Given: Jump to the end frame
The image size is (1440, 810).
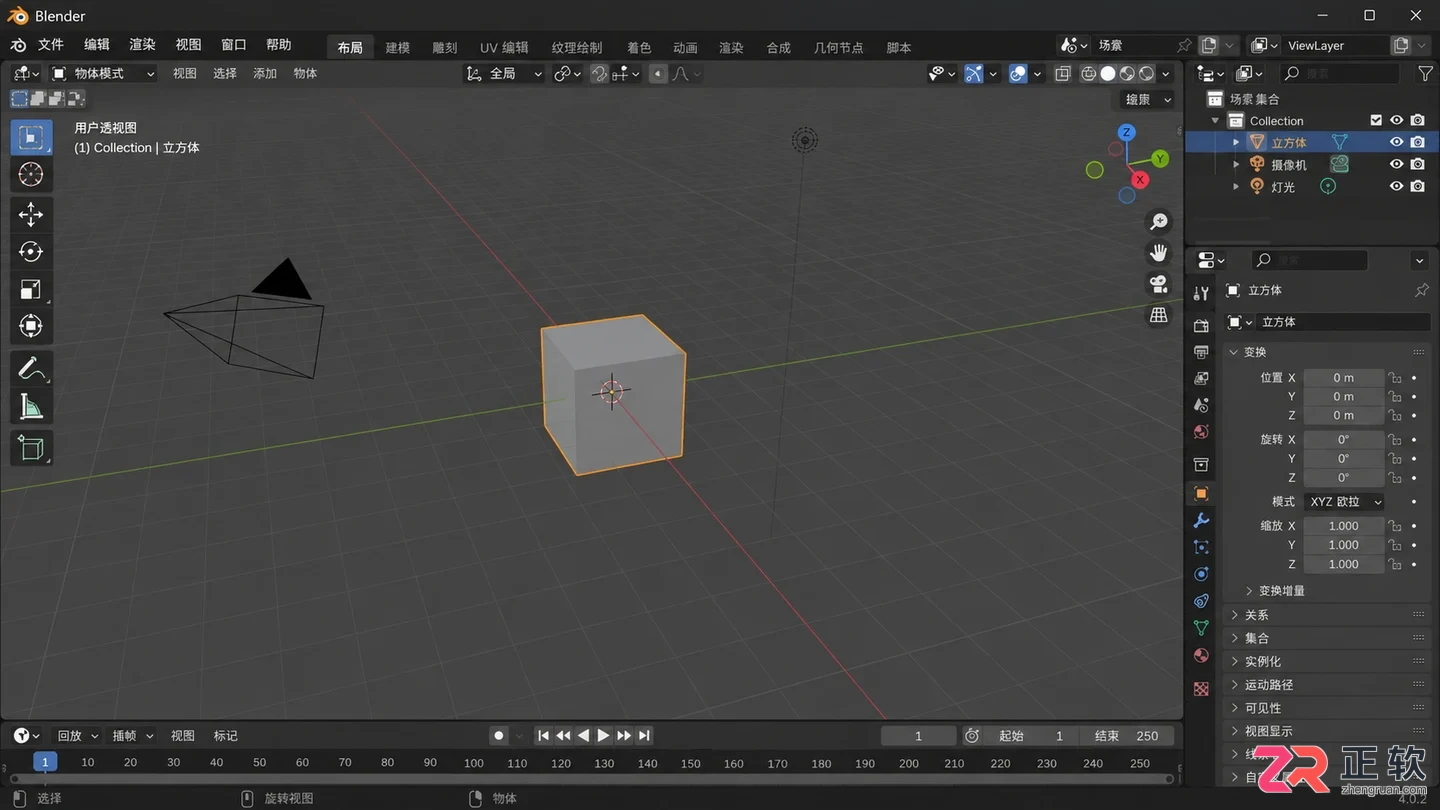Looking at the screenshot, I should coord(644,735).
